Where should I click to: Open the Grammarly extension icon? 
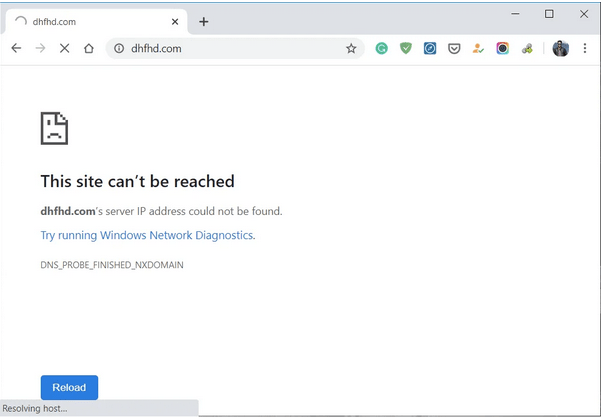pos(381,48)
